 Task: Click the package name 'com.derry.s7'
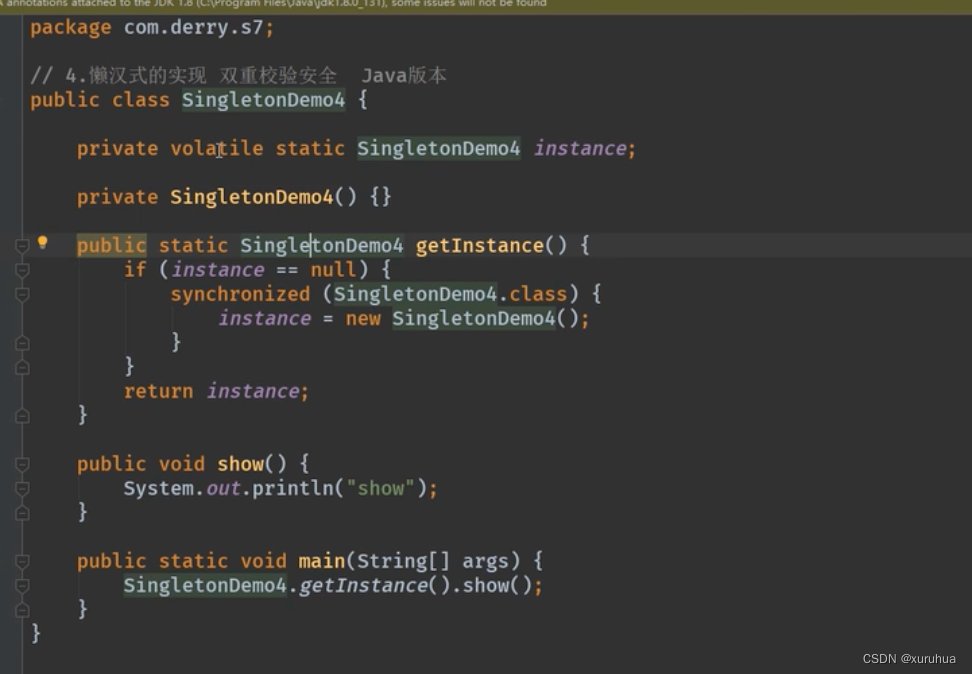pos(193,28)
